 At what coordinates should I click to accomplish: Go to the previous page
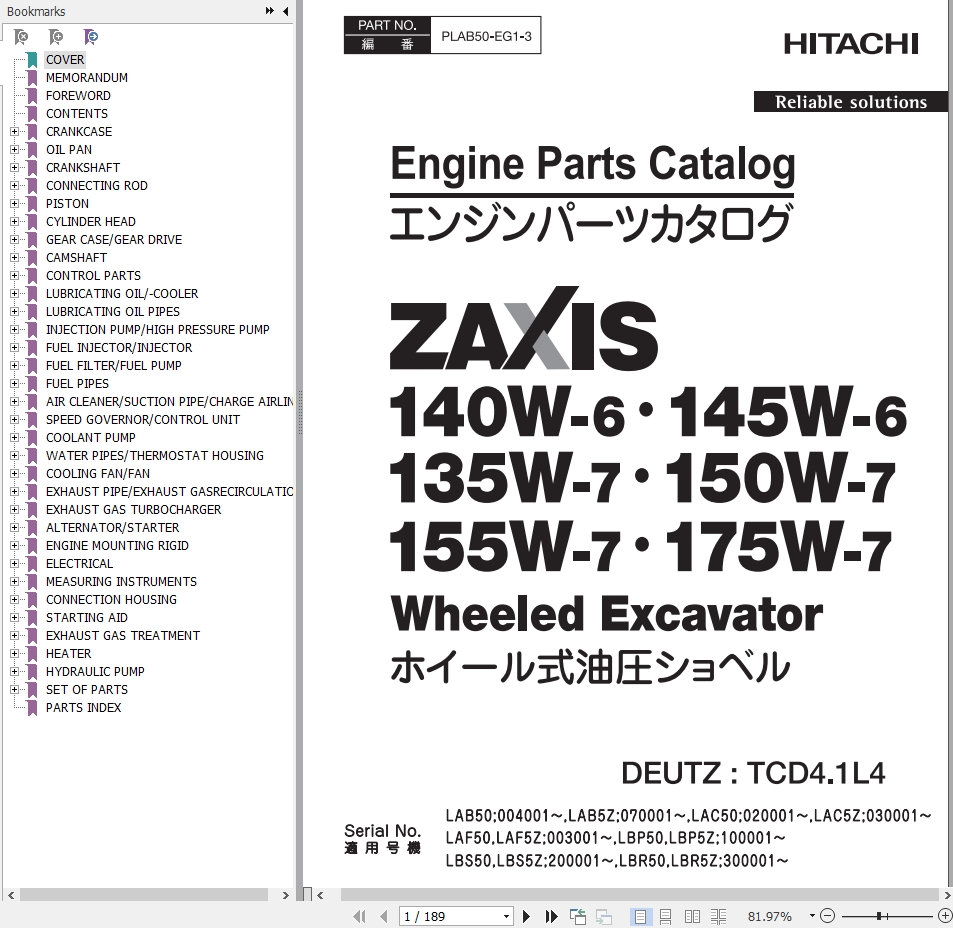click(x=383, y=916)
